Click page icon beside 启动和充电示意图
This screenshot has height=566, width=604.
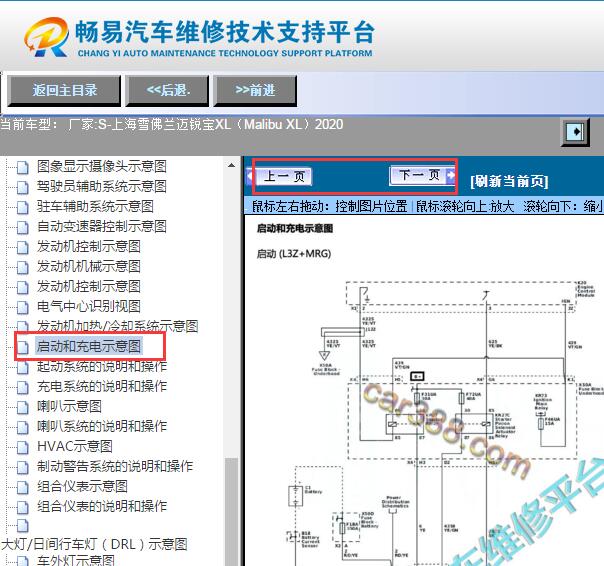23,347
